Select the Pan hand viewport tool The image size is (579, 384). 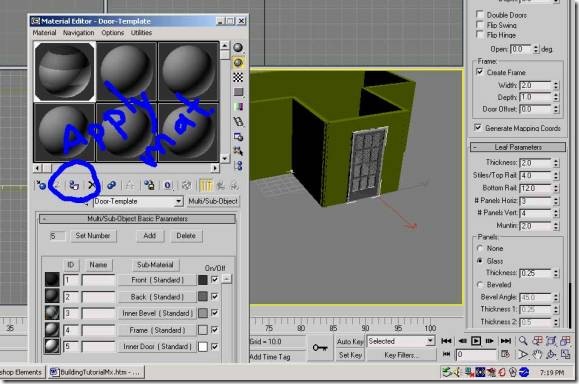[537, 354]
